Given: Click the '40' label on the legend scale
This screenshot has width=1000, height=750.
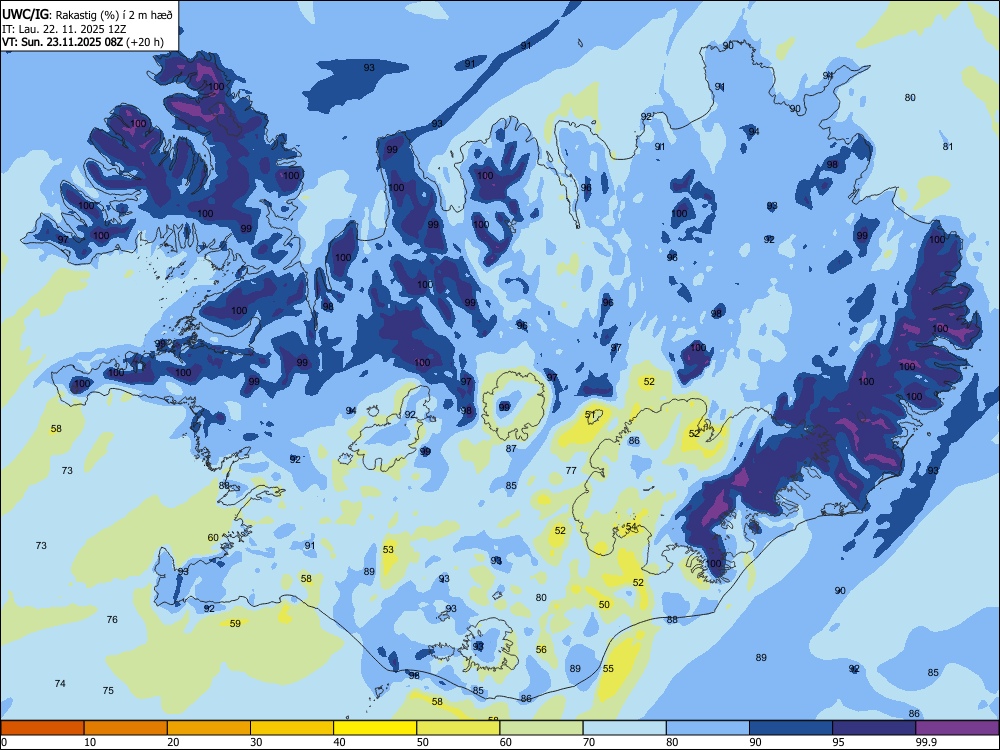Looking at the screenshot, I should [x=340, y=742].
